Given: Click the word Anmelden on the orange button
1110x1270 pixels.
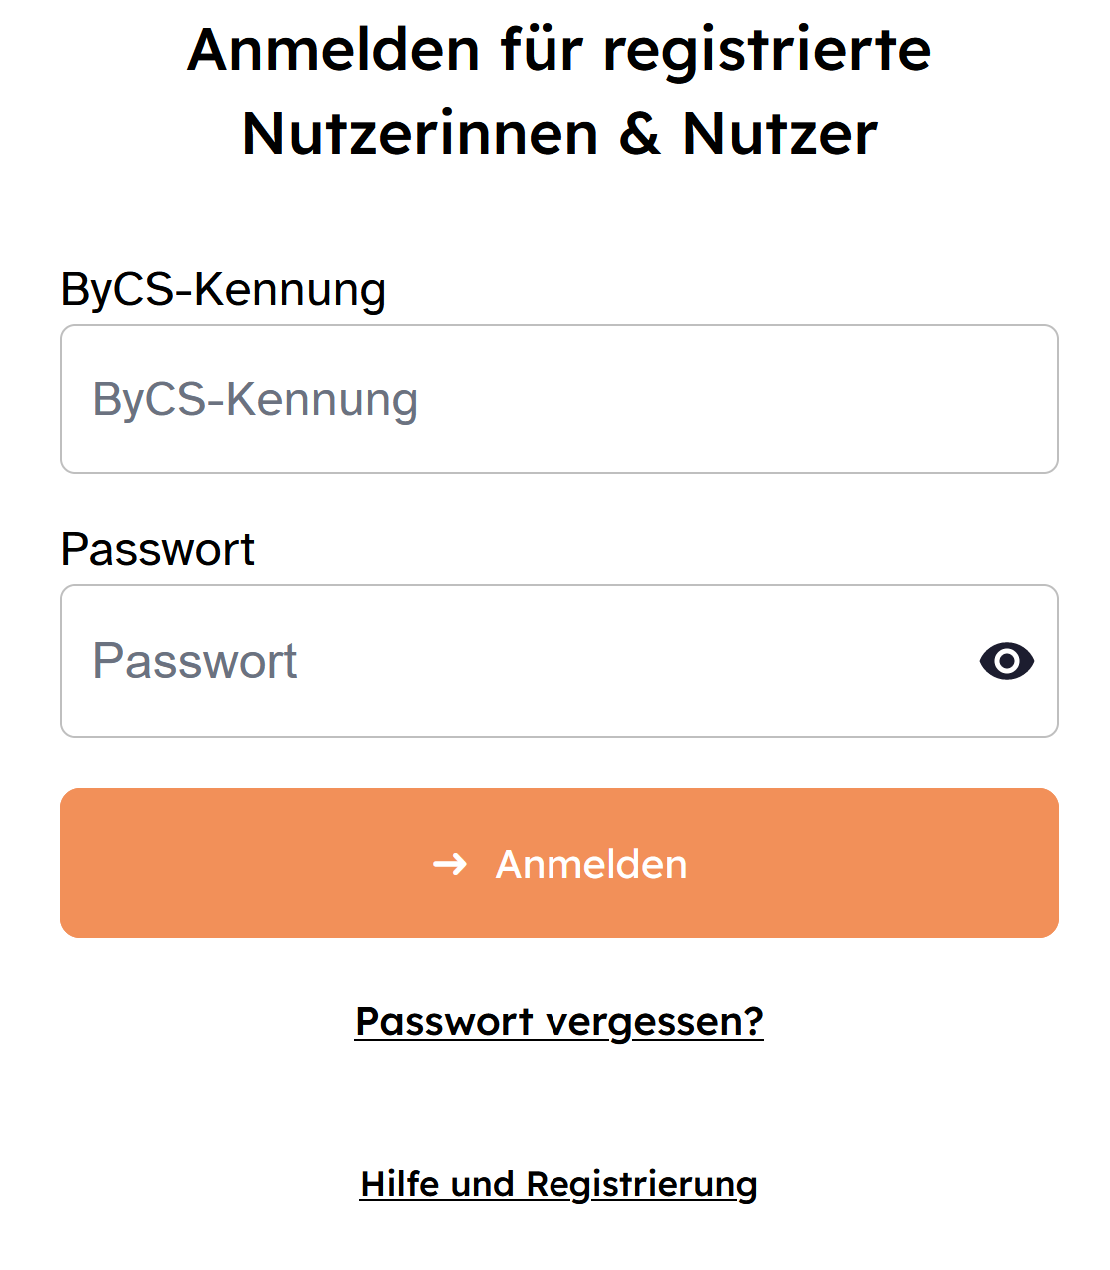Looking at the screenshot, I should 591,864.
